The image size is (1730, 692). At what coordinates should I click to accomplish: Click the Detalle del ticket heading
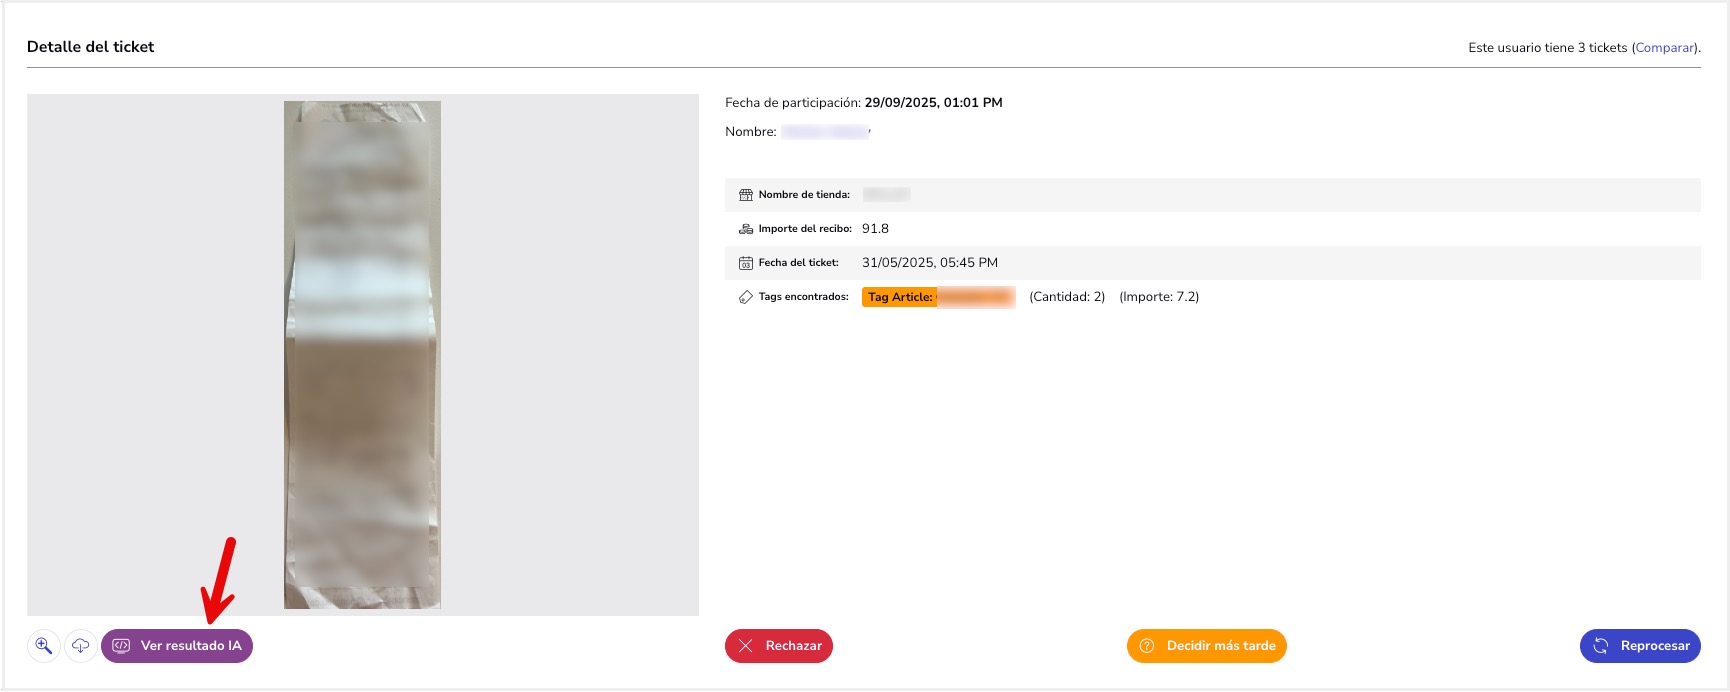tap(90, 47)
